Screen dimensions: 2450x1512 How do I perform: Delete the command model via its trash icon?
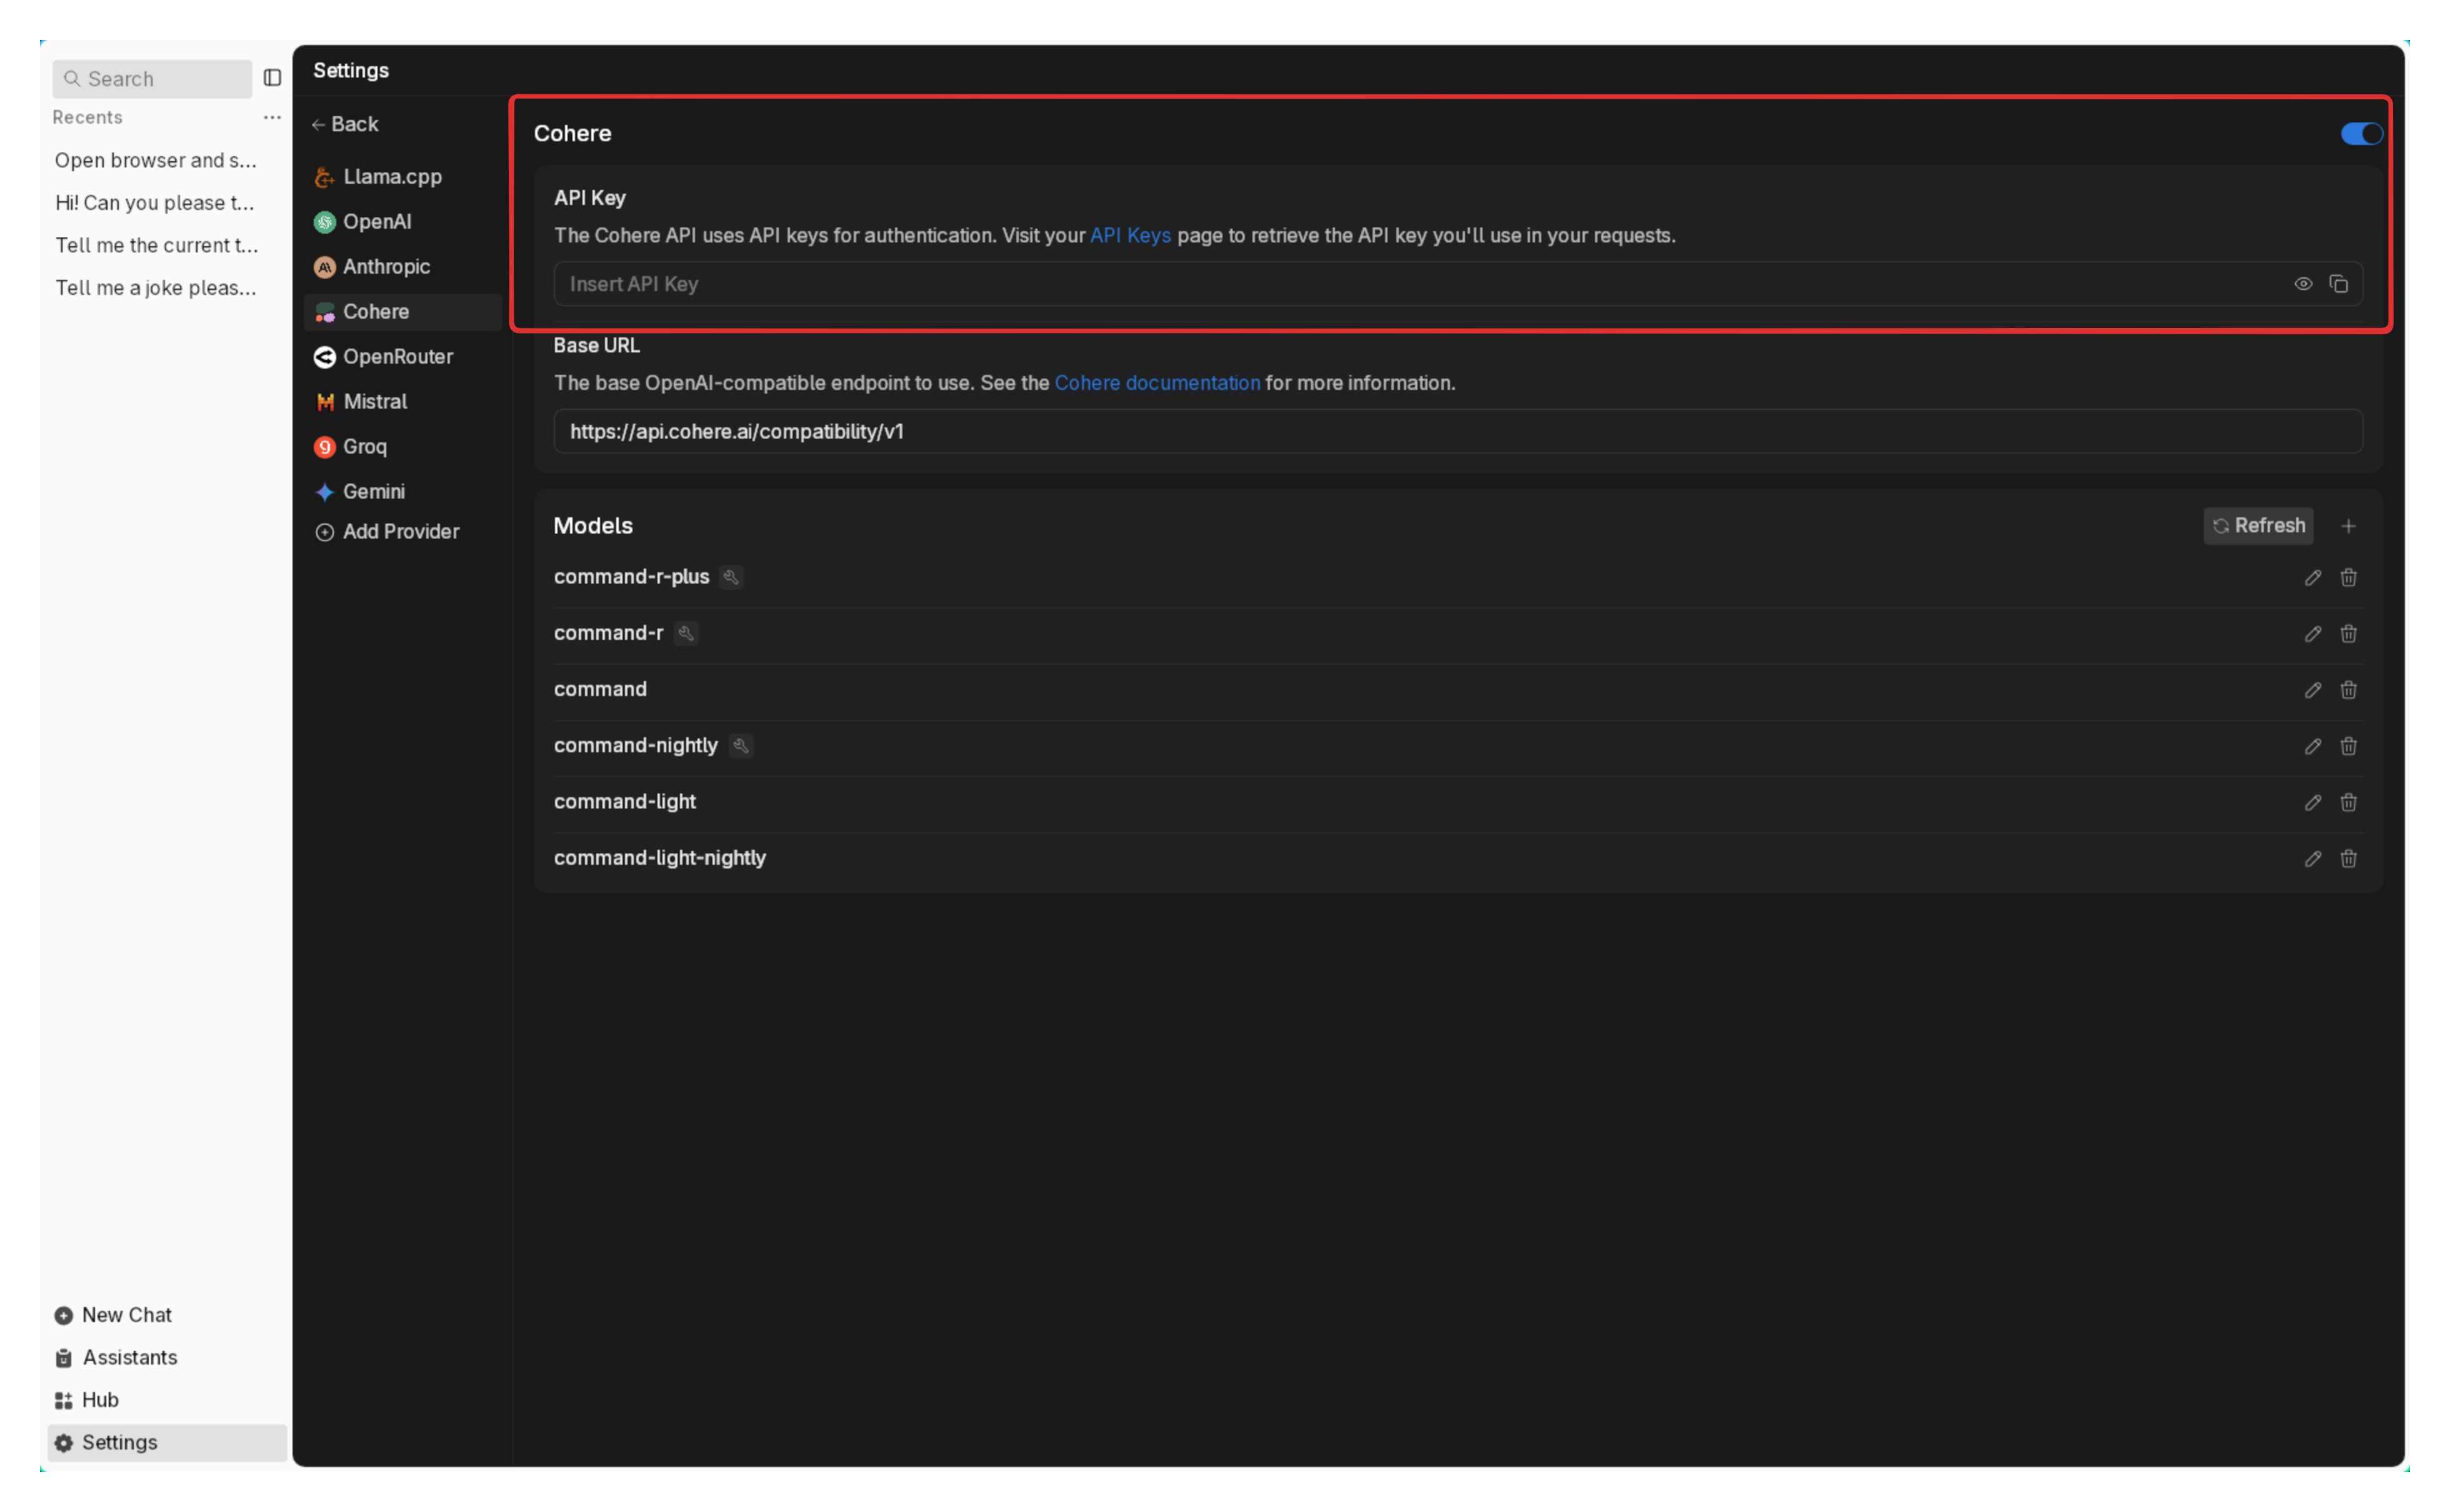[2348, 690]
